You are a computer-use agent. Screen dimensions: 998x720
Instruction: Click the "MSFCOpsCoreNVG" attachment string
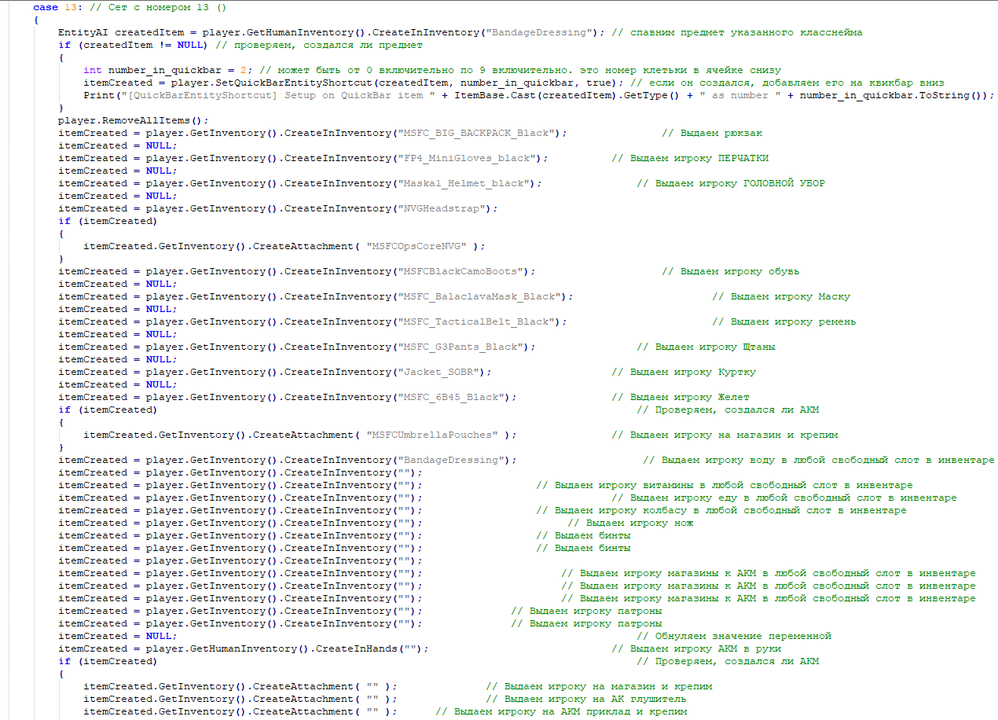tap(416, 246)
